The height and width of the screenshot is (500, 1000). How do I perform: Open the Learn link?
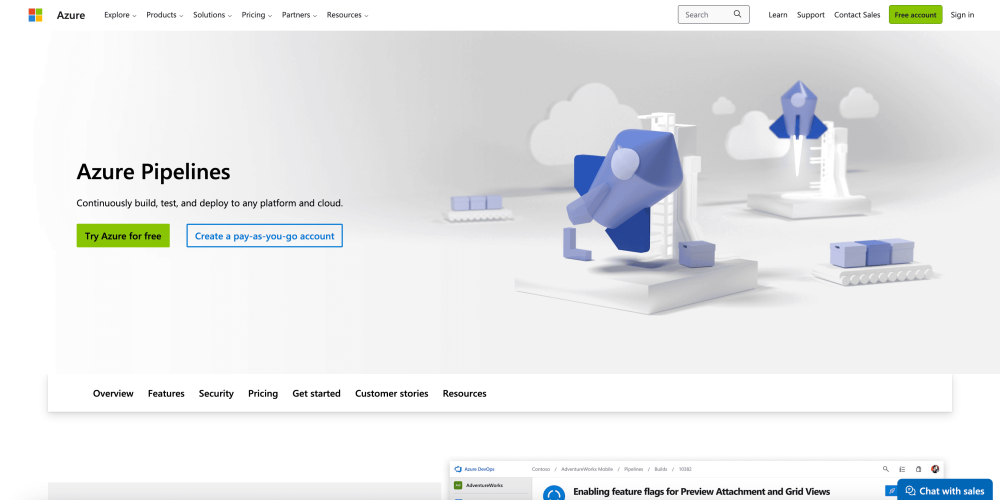tap(777, 15)
